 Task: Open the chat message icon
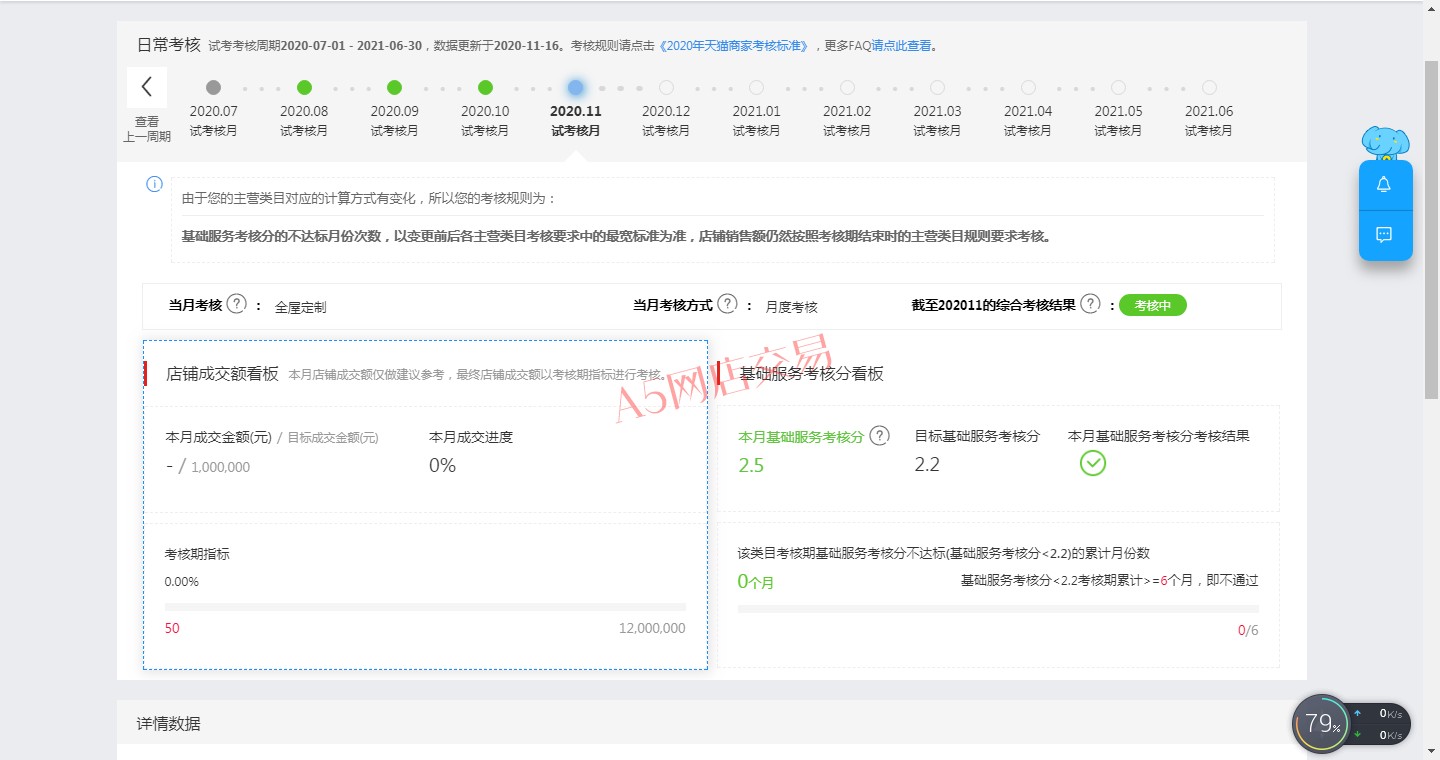tap(1384, 235)
